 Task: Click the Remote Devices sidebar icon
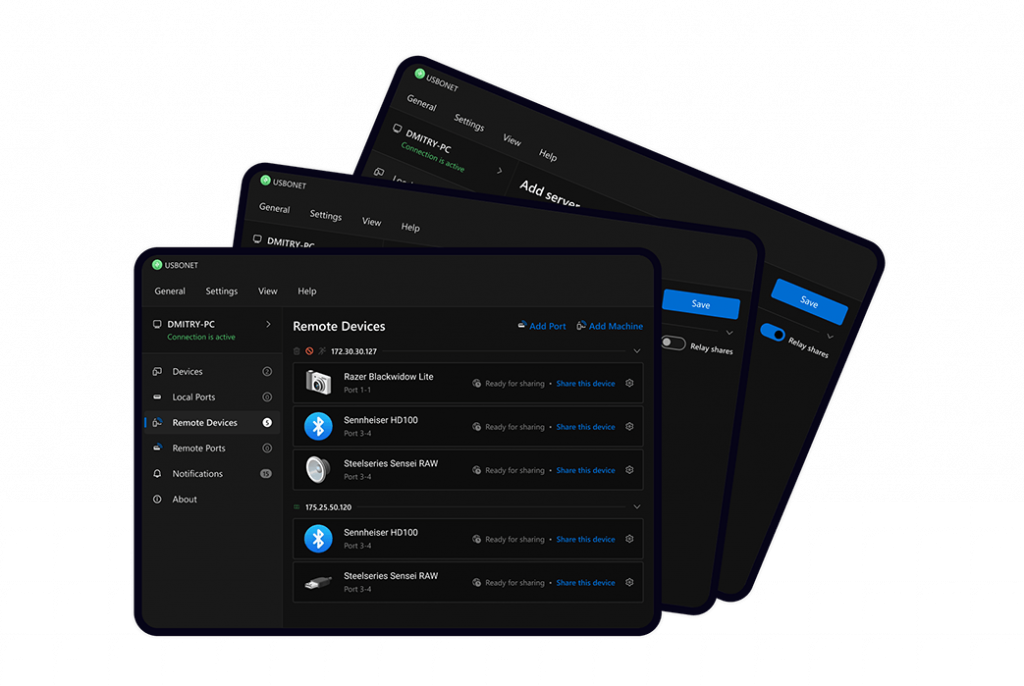pyautogui.click(x=157, y=423)
